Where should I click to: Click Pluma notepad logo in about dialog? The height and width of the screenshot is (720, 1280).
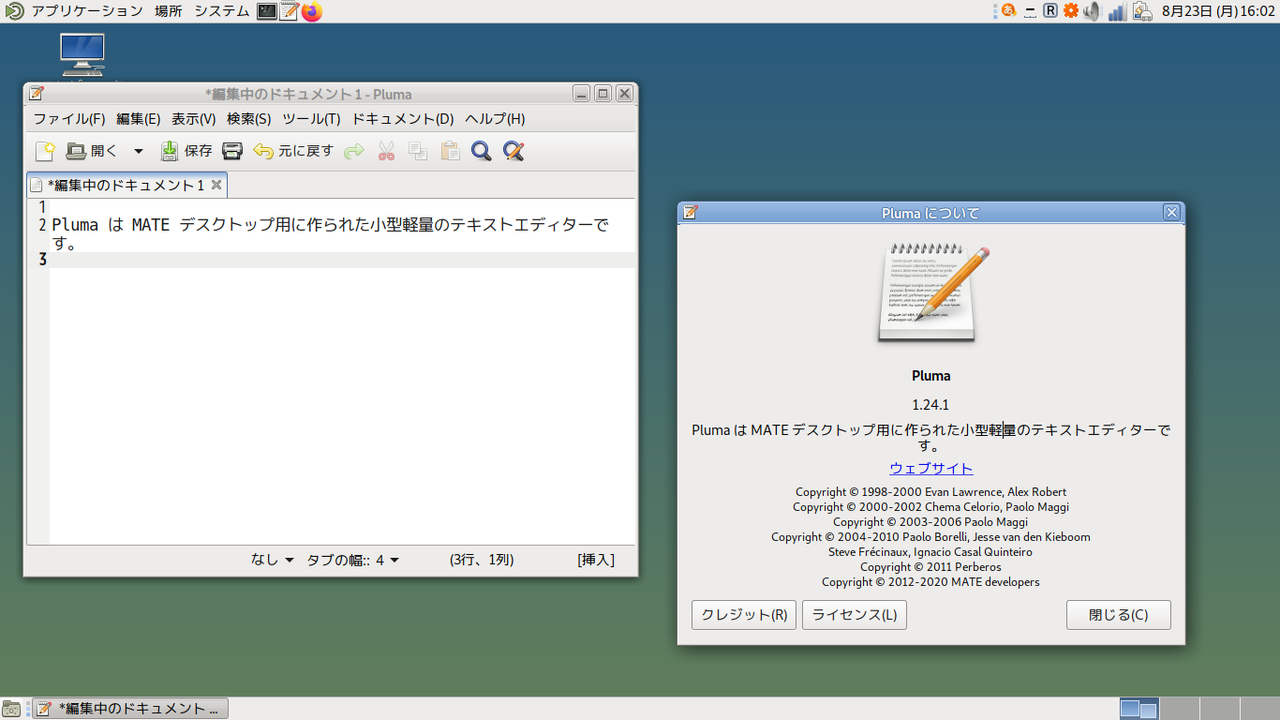click(931, 291)
